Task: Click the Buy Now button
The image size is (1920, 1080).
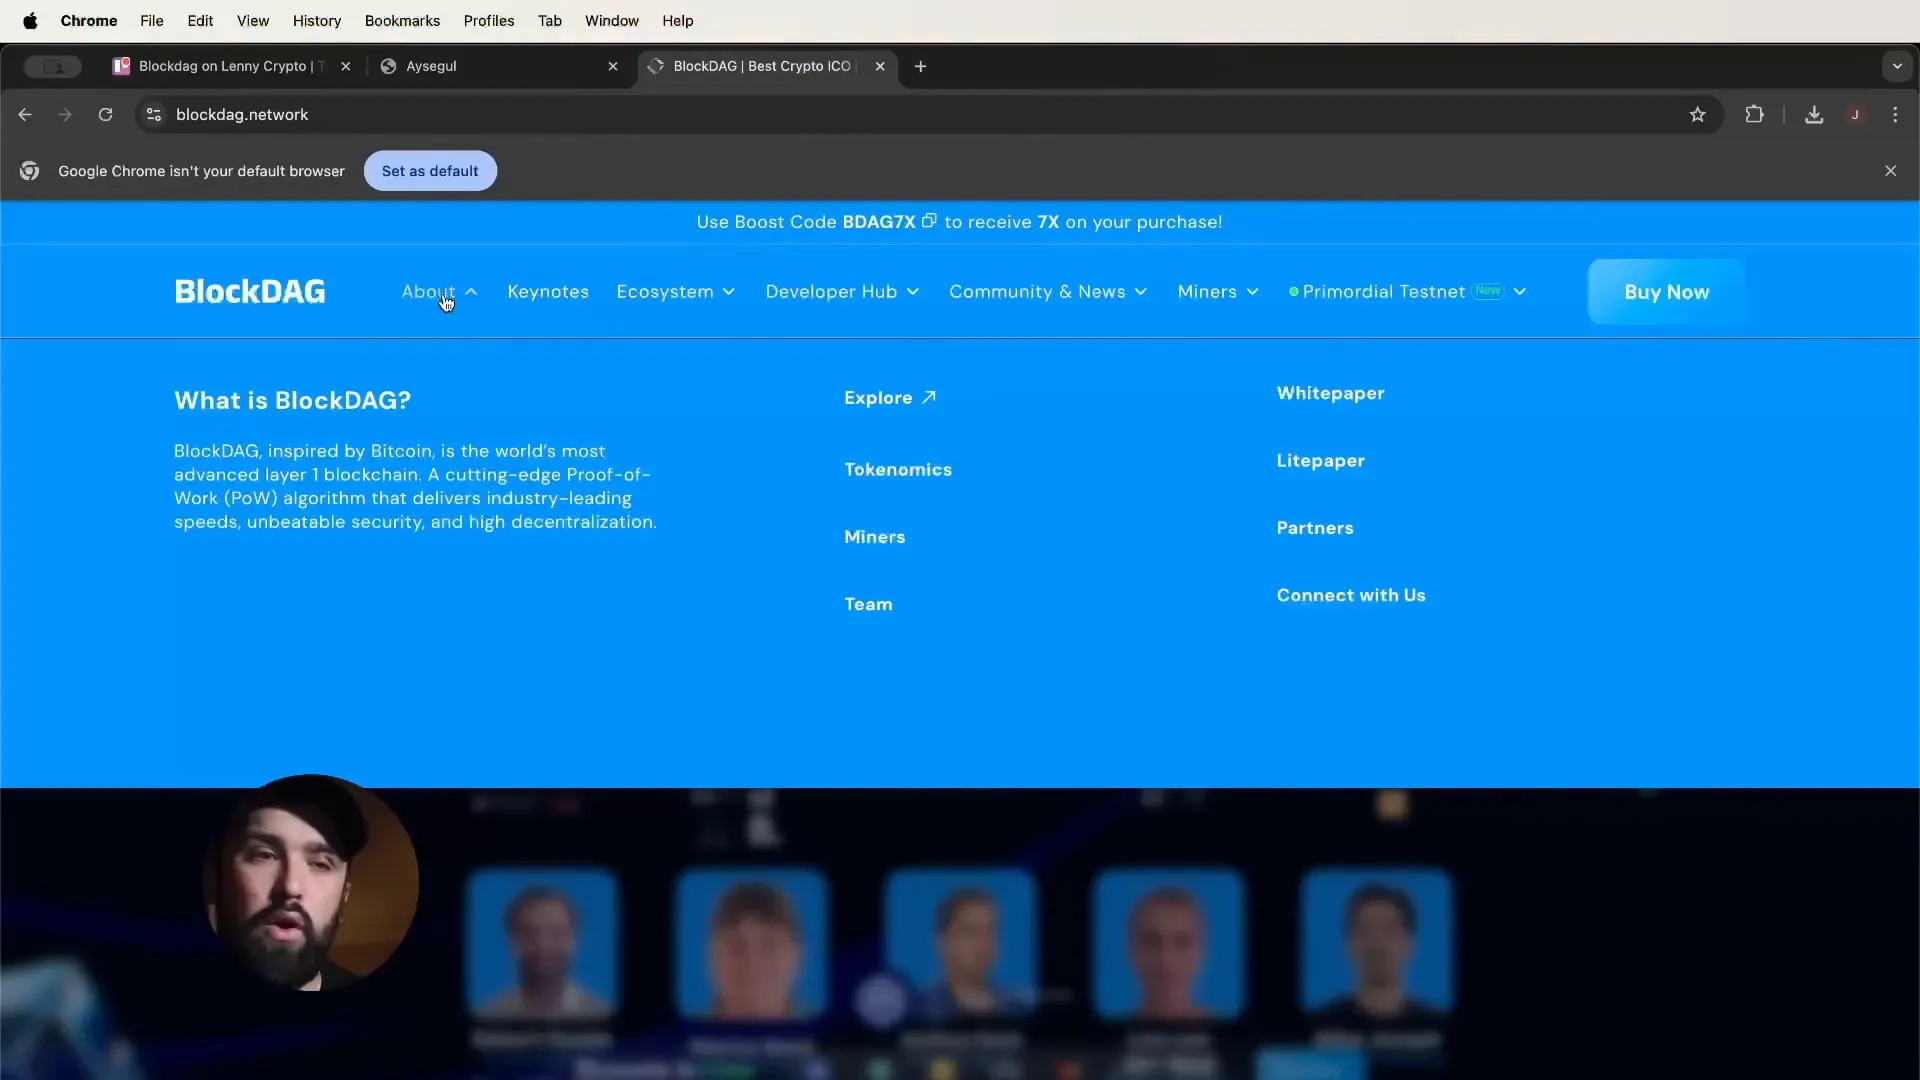Action: click(x=1666, y=292)
